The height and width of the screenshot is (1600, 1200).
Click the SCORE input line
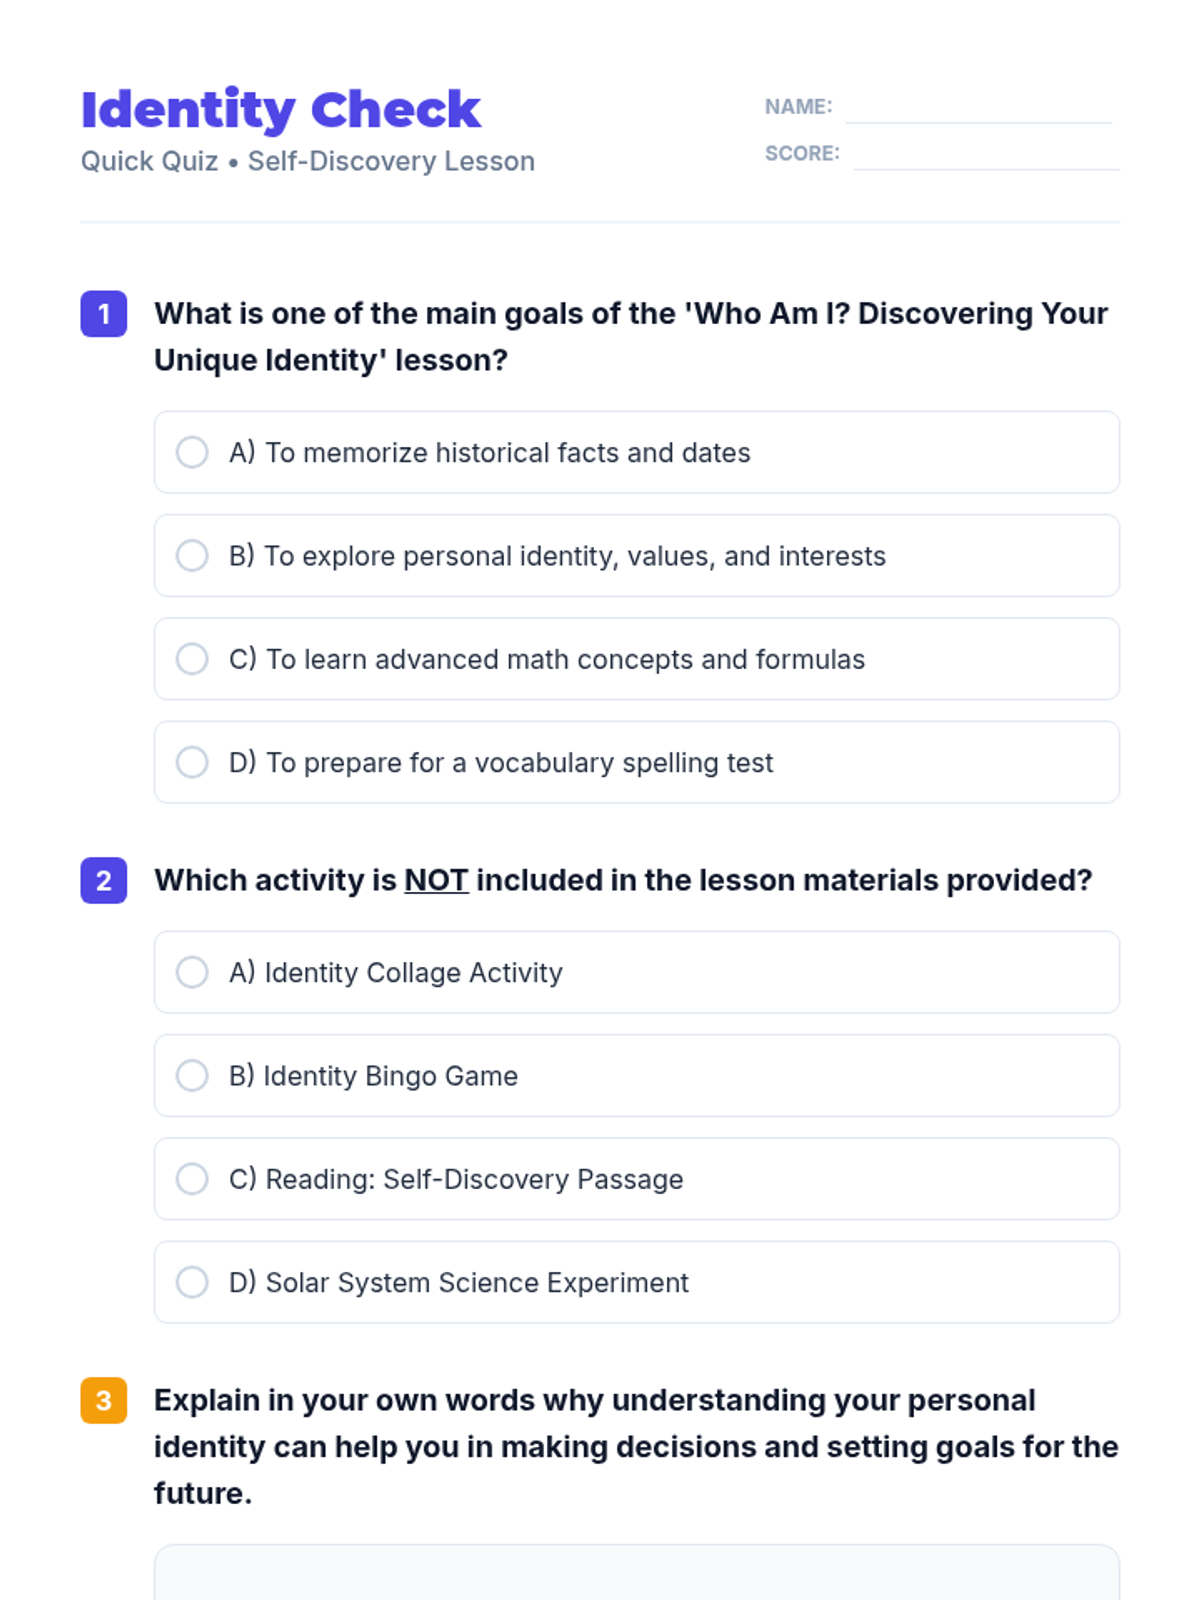986,155
